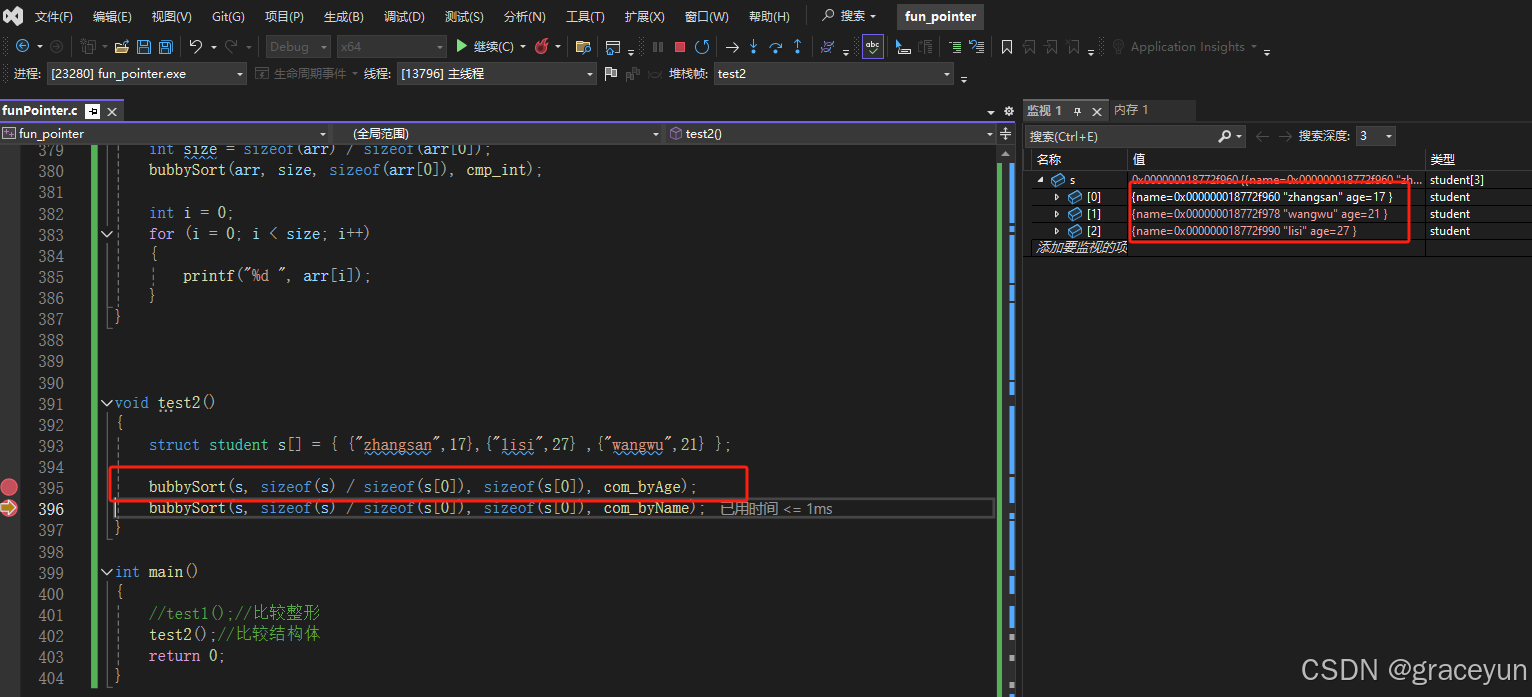The height and width of the screenshot is (697, 1532).
Task: Click the yellow current-statement arrow at line 396
Action: coord(9,508)
